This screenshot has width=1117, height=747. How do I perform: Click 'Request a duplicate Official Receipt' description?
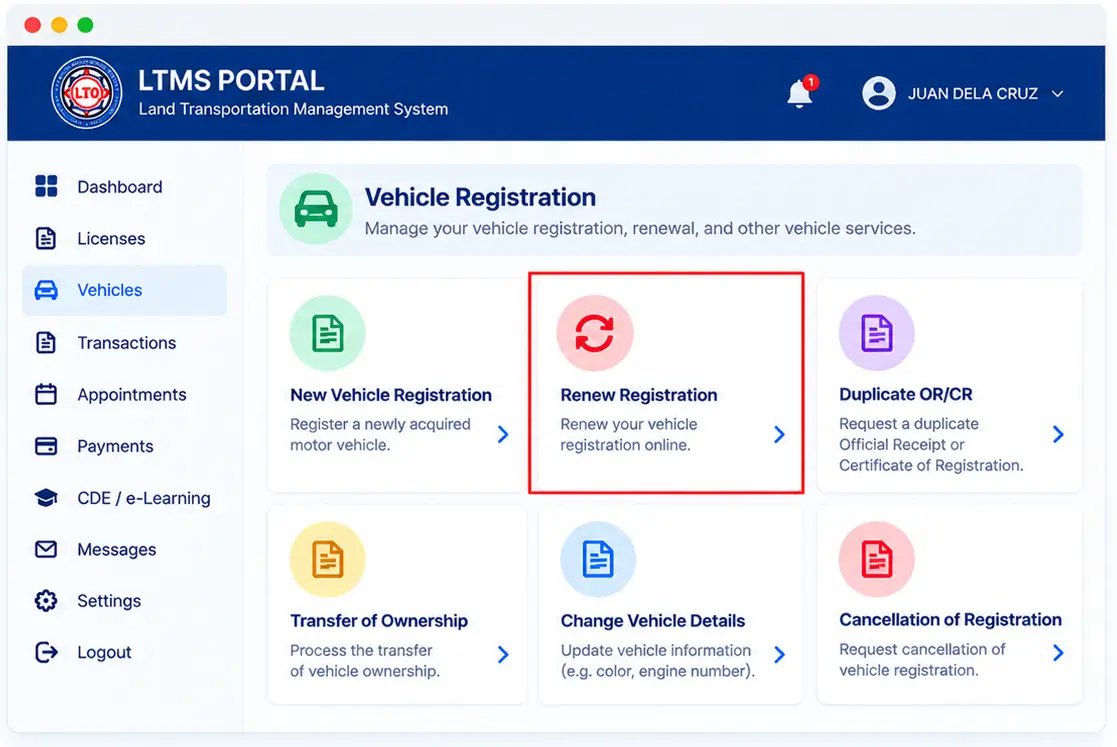click(931, 444)
